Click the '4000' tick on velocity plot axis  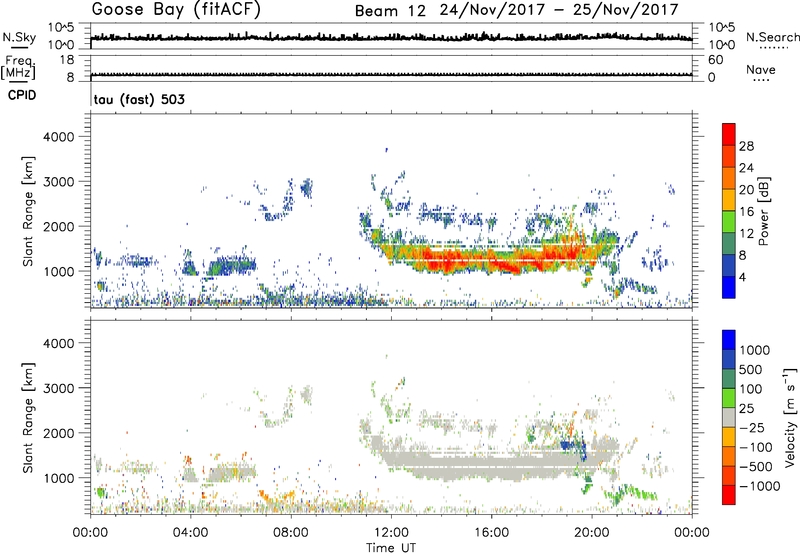click(x=58, y=343)
